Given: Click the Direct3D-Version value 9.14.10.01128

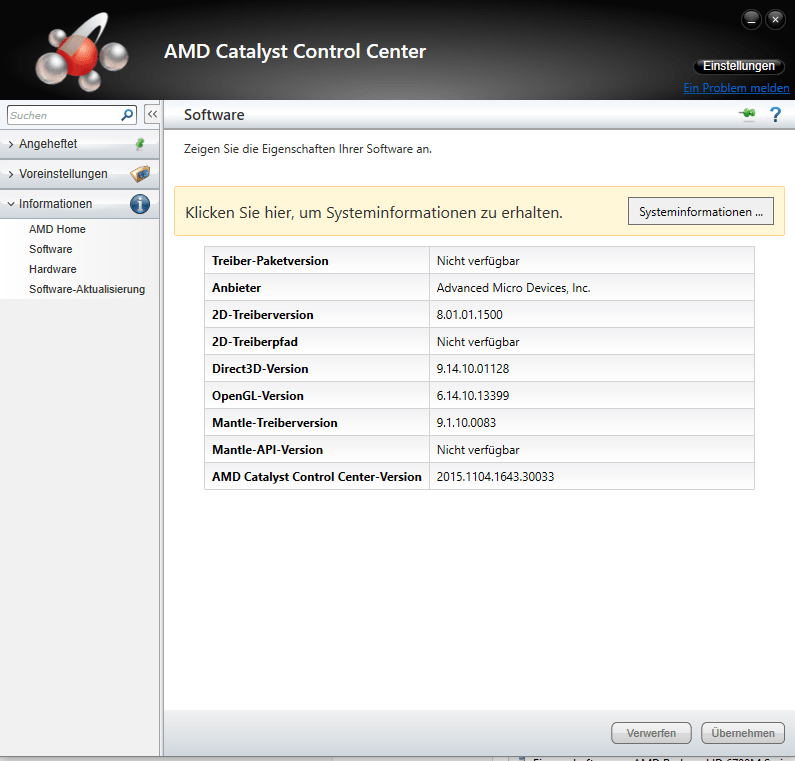Looking at the screenshot, I should [x=473, y=369].
